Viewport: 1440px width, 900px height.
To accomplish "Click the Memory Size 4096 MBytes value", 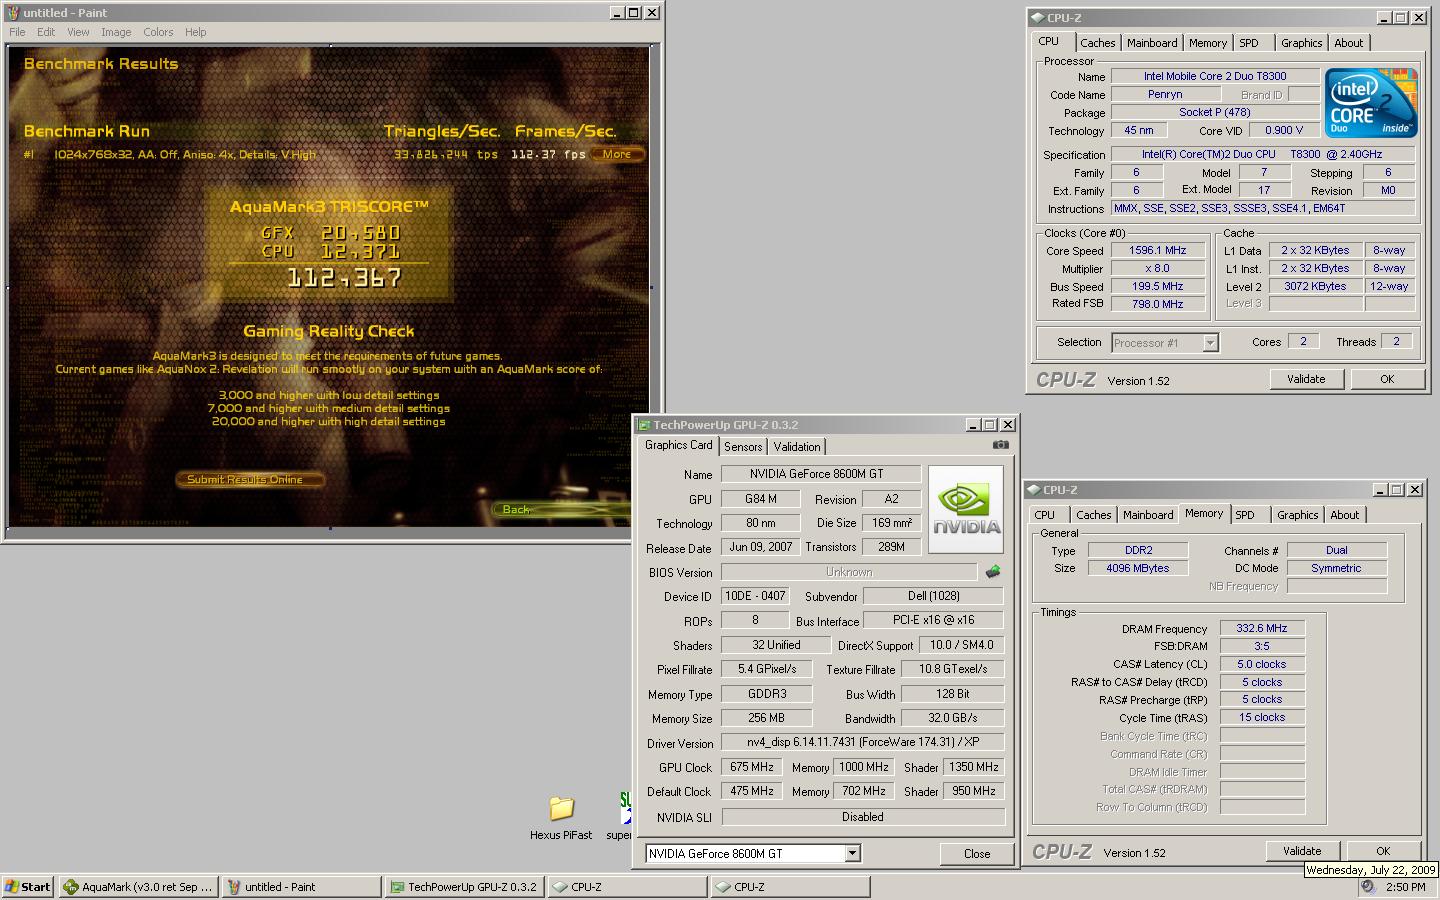I will pyautogui.click(x=1138, y=568).
